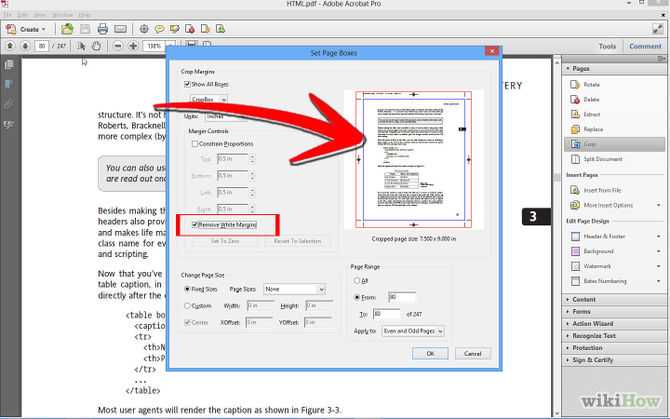The image size is (670, 419).
Task: Add a sticky note comment icon
Action: click(x=159, y=29)
